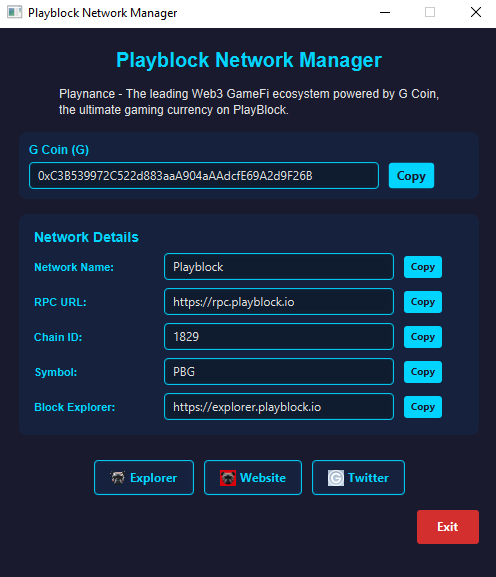496x577 pixels.
Task: Click the Playblock Network Manager cyan heading
Action: 249,60
